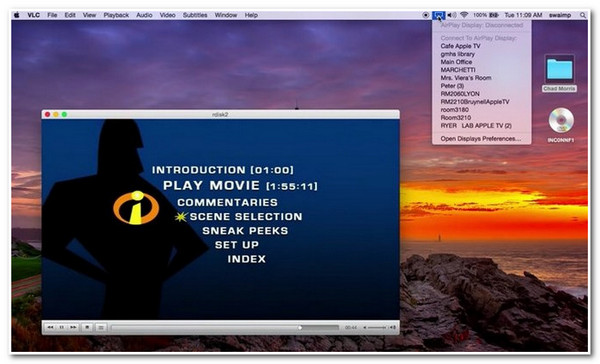
Task: Click Open Displays Preferences
Action: click(481, 139)
